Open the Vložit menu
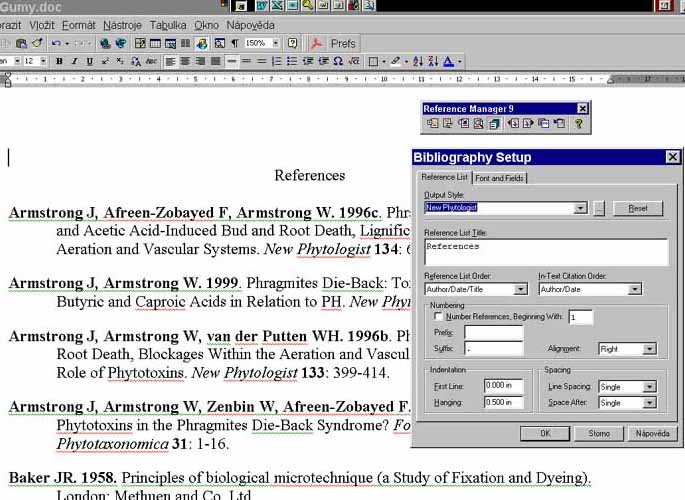Screen dimensions: 685x500 pyautogui.click(x=42, y=25)
